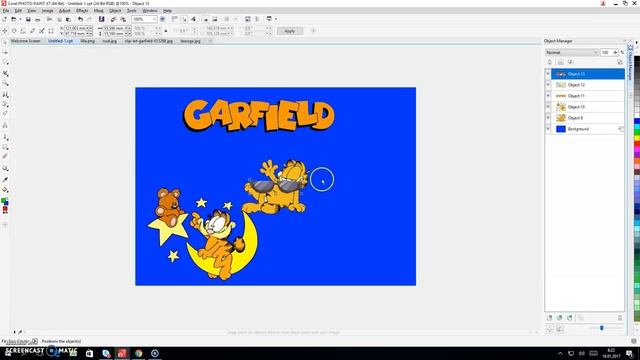The width and height of the screenshot is (640, 360).
Task: Pick the black swatch in color palette
Action: point(637,60)
